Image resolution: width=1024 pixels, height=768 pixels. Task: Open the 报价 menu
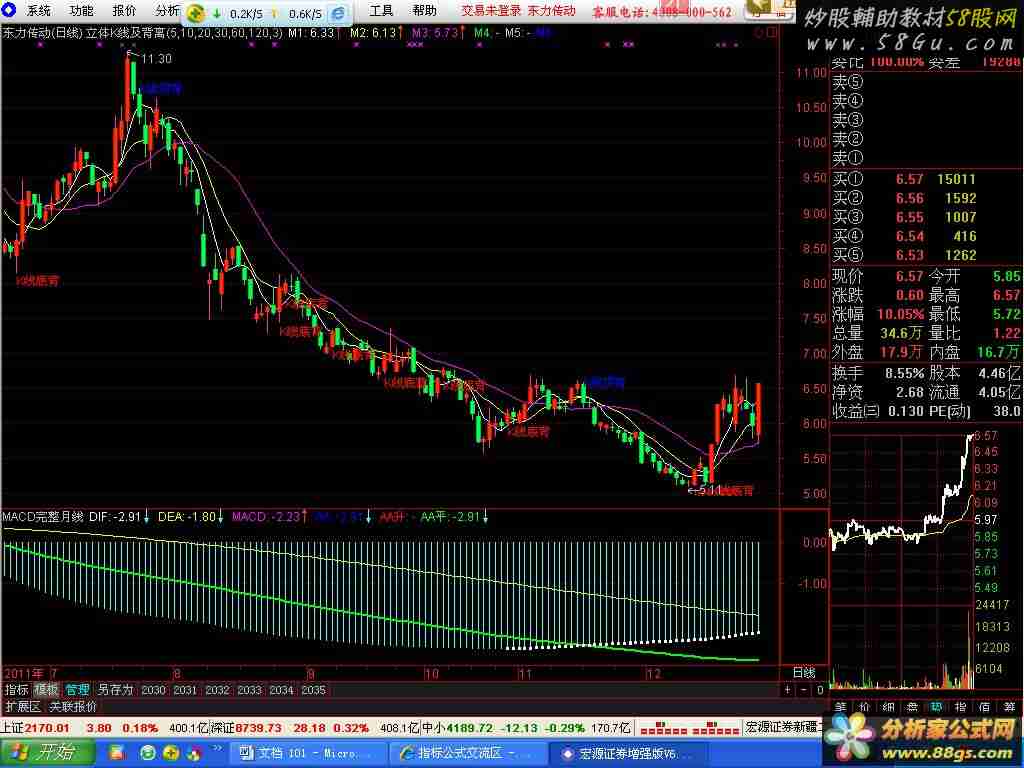(124, 10)
